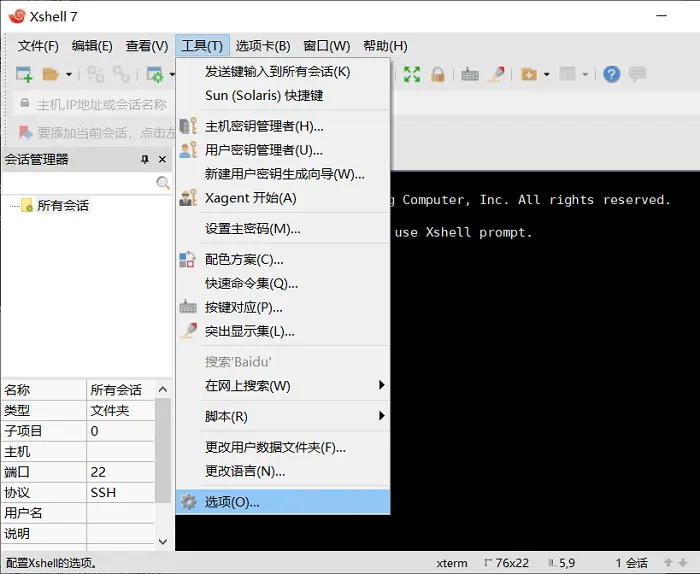
Task: Open 选项(O) settings entry
Action: (x=283, y=502)
